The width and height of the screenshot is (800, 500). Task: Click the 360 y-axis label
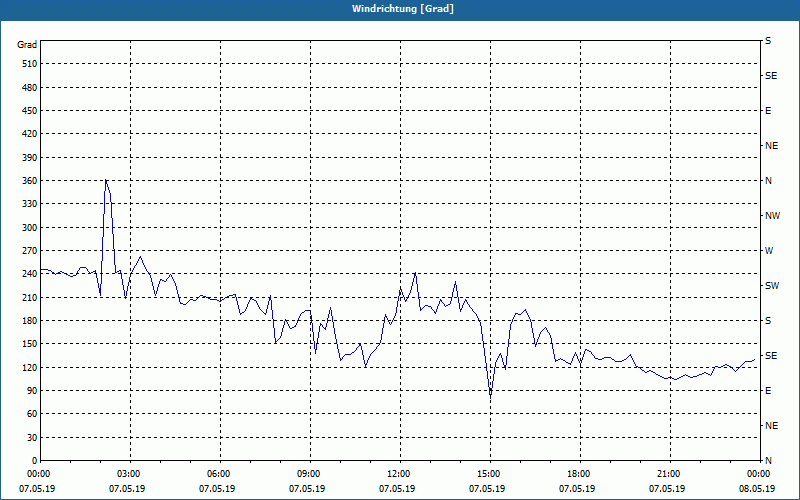(x=30, y=181)
